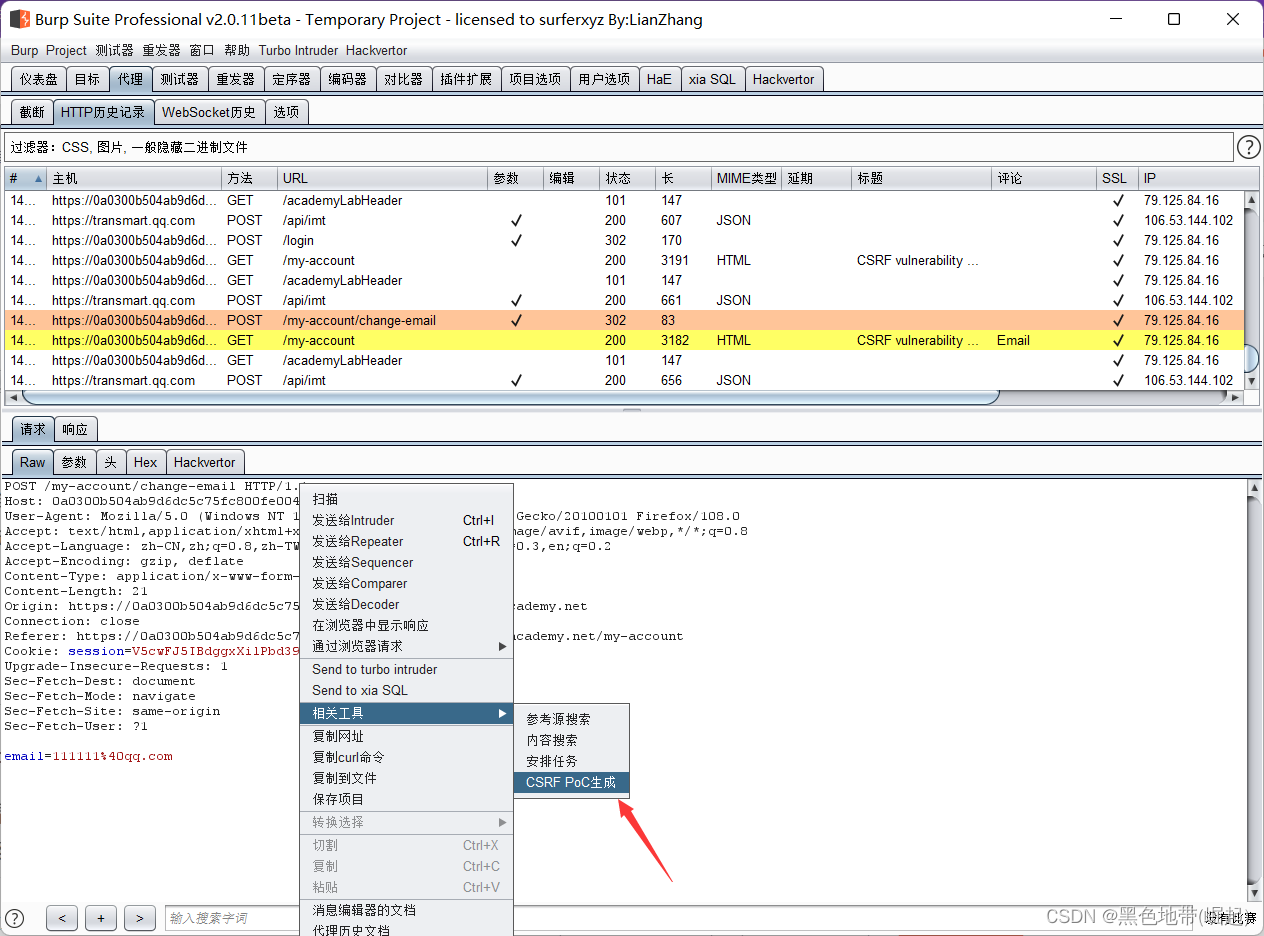
Task: Switch to the 项目选项 tab
Action: coord(536,79)
